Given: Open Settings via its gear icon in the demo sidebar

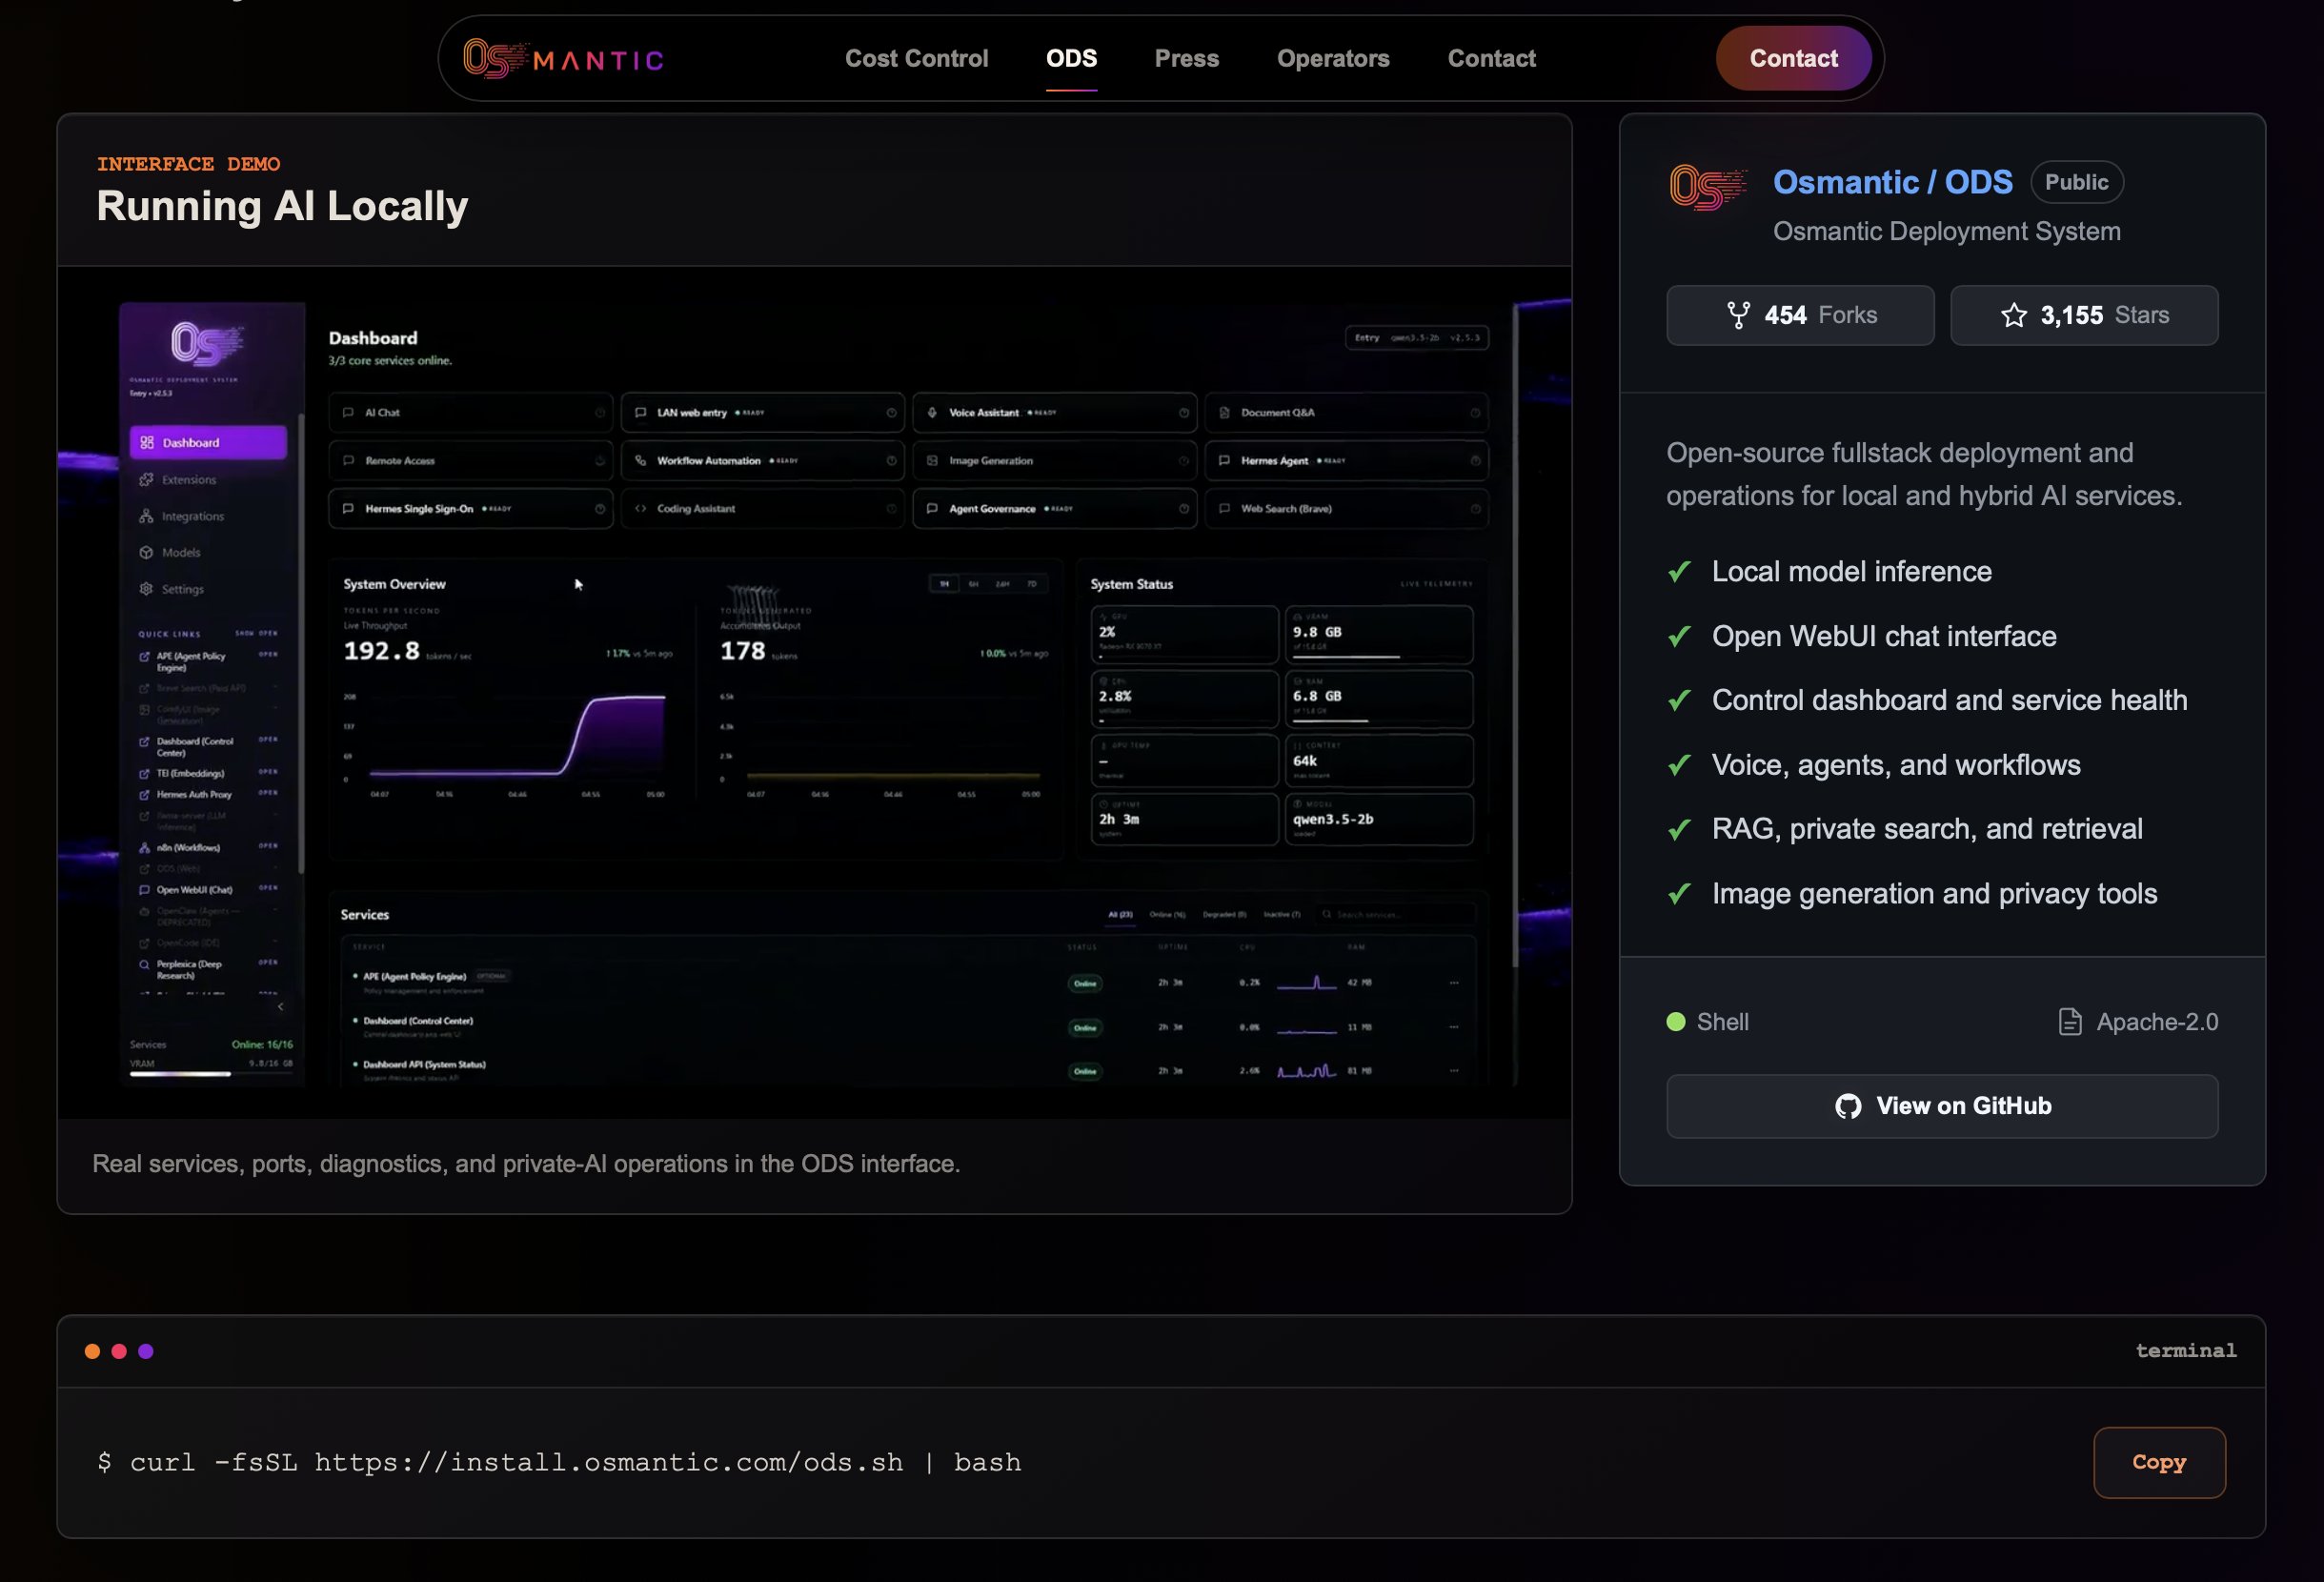Looking at the screenshot, I should click(147, 589).
